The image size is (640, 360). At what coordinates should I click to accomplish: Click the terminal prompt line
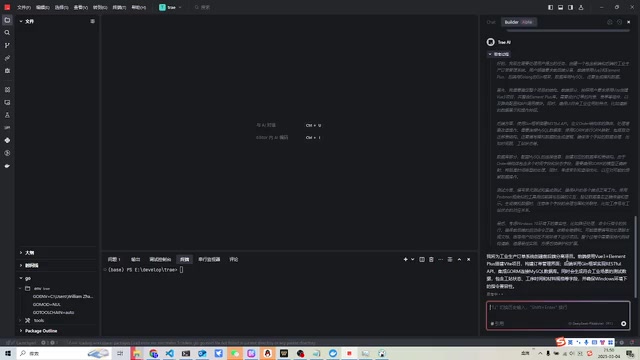145,270
